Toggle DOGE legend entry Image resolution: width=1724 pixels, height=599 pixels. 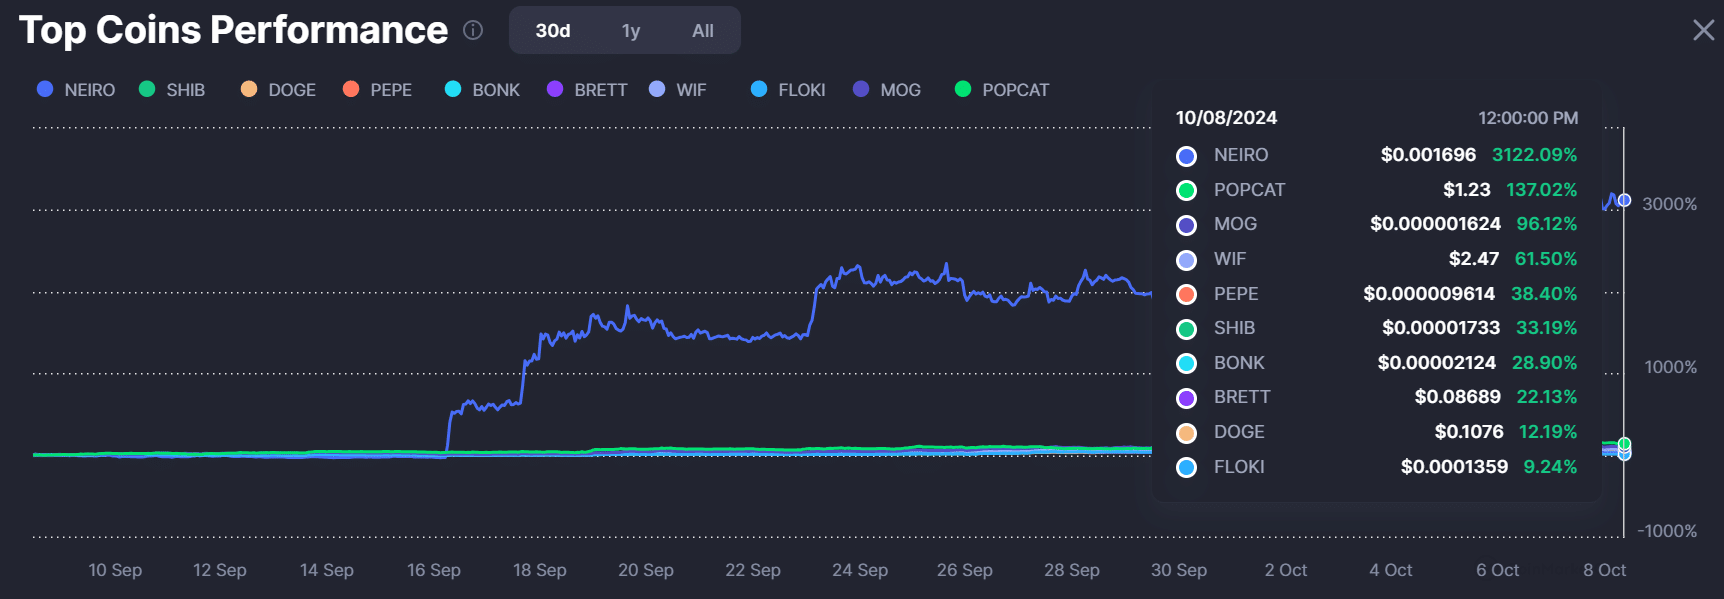point(278,90)
